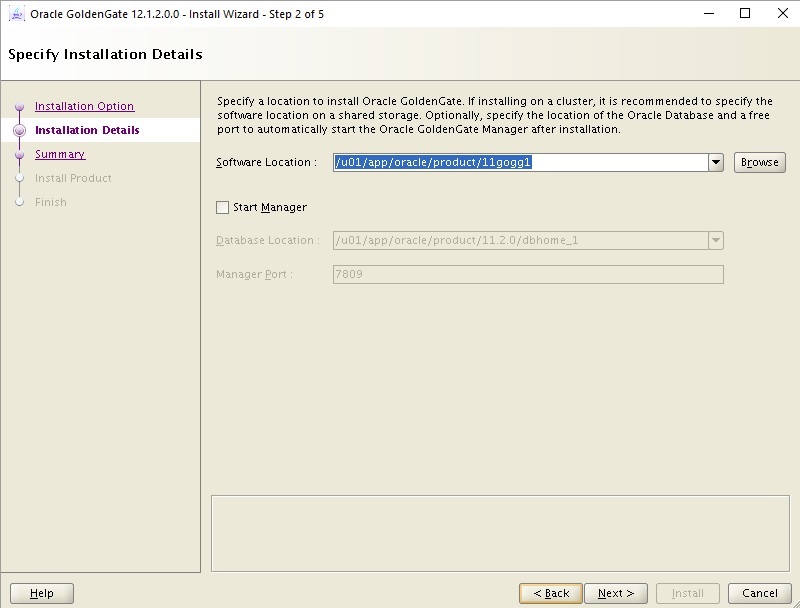The width and height of the screenshot is (800, 608).
Task: Click into the Software Location text field
Action: pos(520,162)
